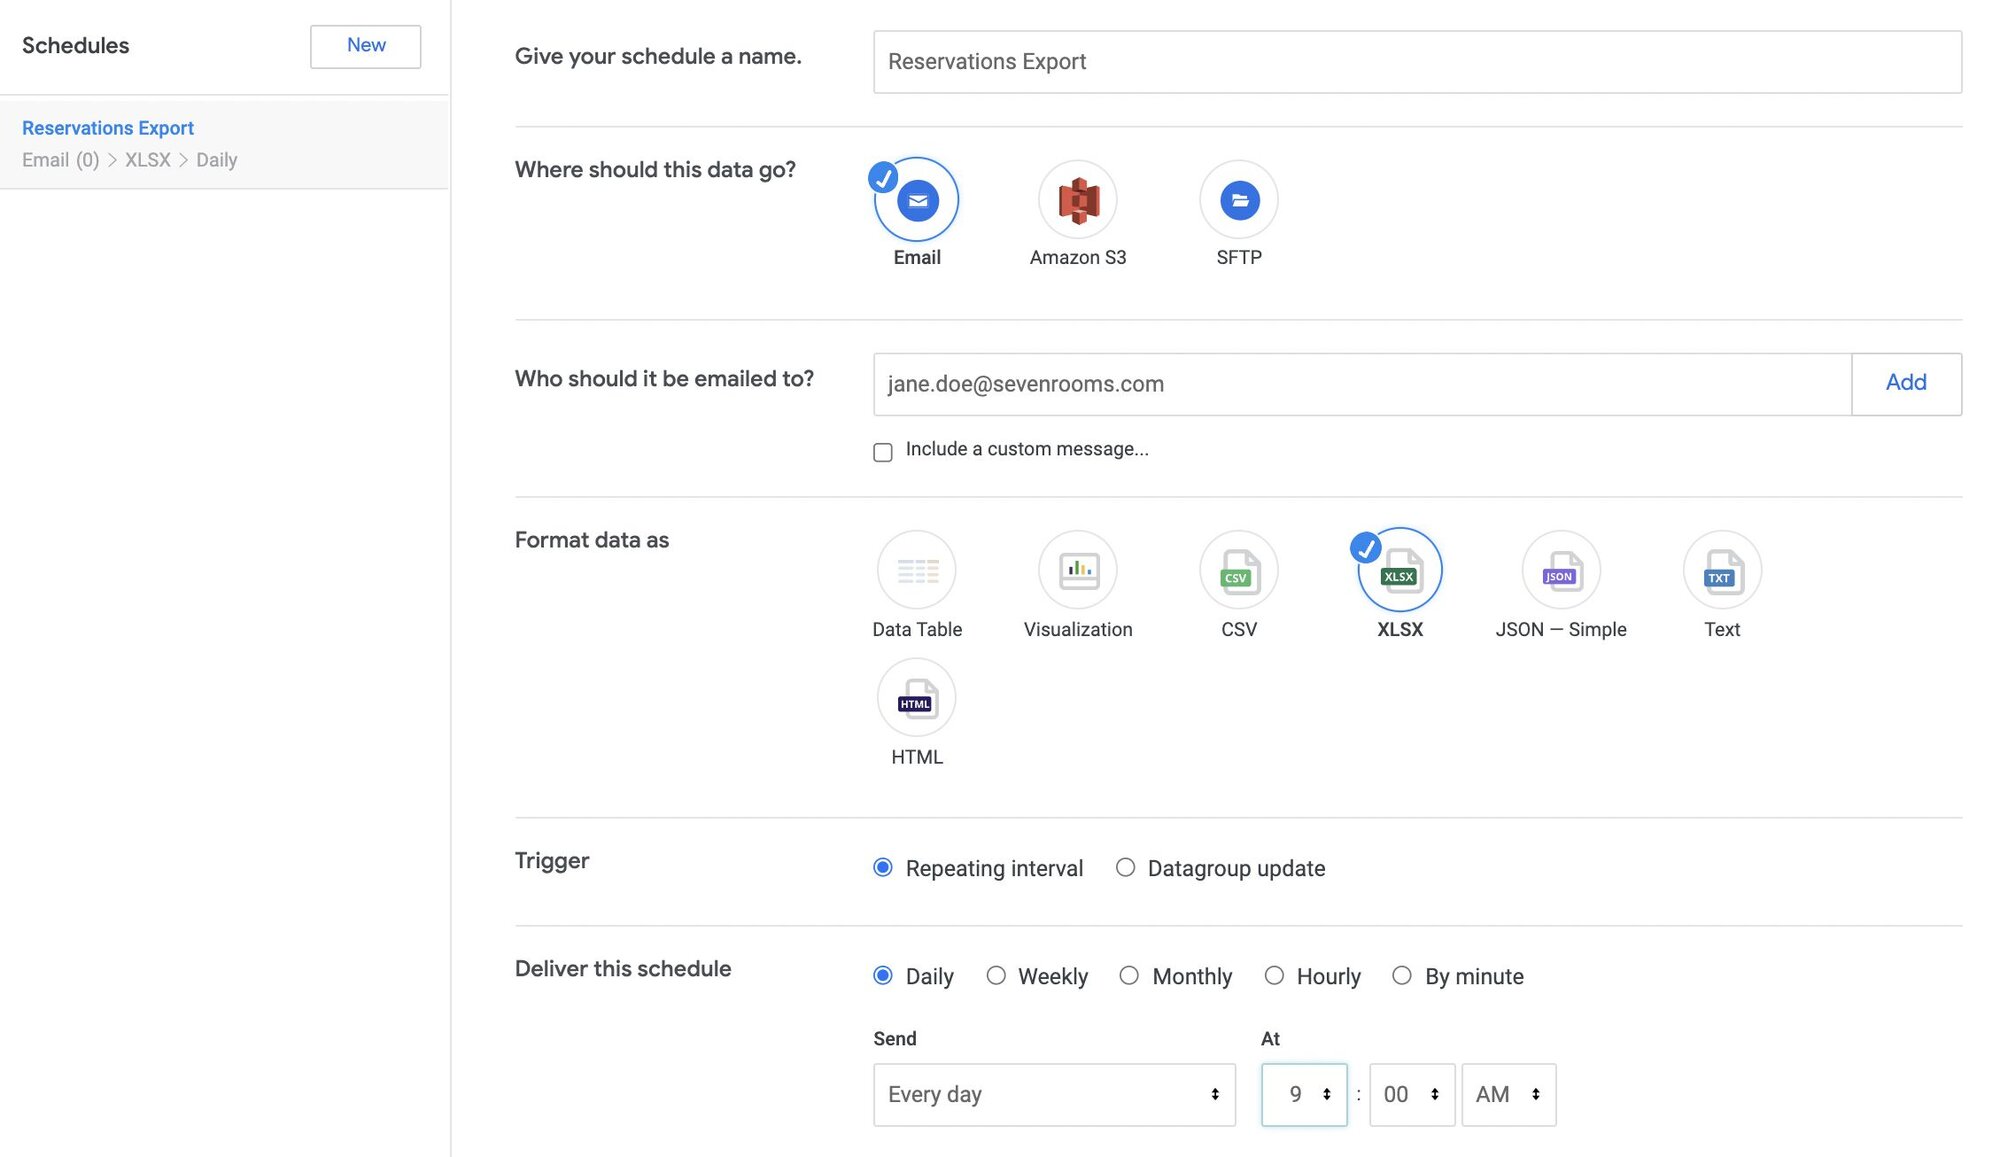Choose the HTML format option
Viewport: 2000px width, 1157px height.
click(x=916, y=699)
